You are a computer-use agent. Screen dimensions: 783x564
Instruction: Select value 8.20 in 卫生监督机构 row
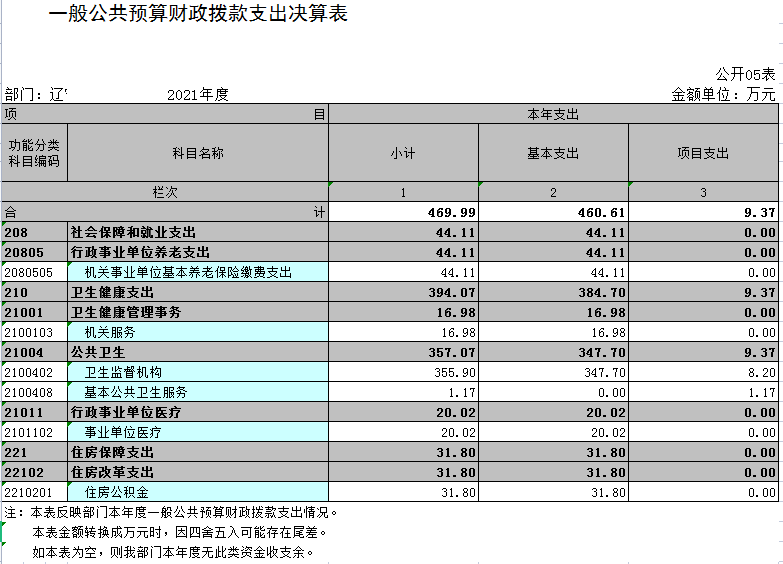(703, 372)
